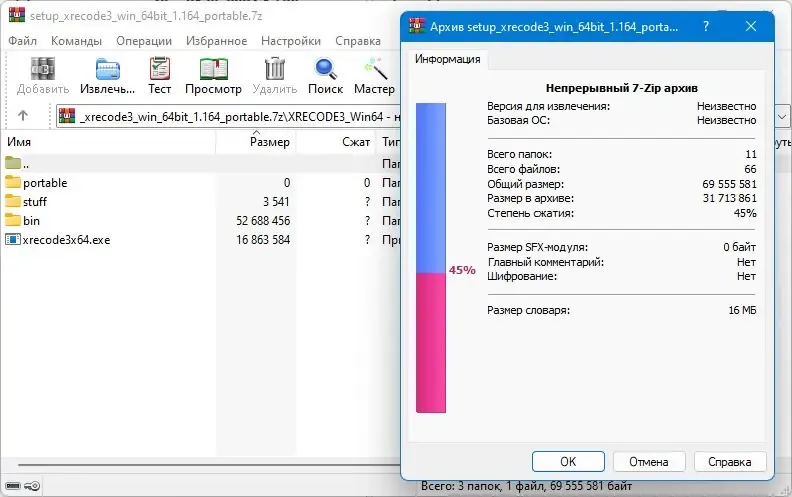Launch the Мастер wizard wand icon
This screenshot has height=497, width=792.
tap(375, 68)
